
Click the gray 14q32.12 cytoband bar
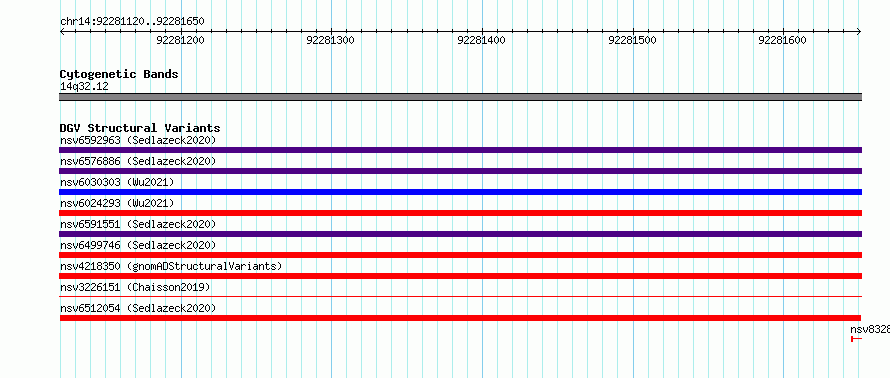click(x=460, y=97)
